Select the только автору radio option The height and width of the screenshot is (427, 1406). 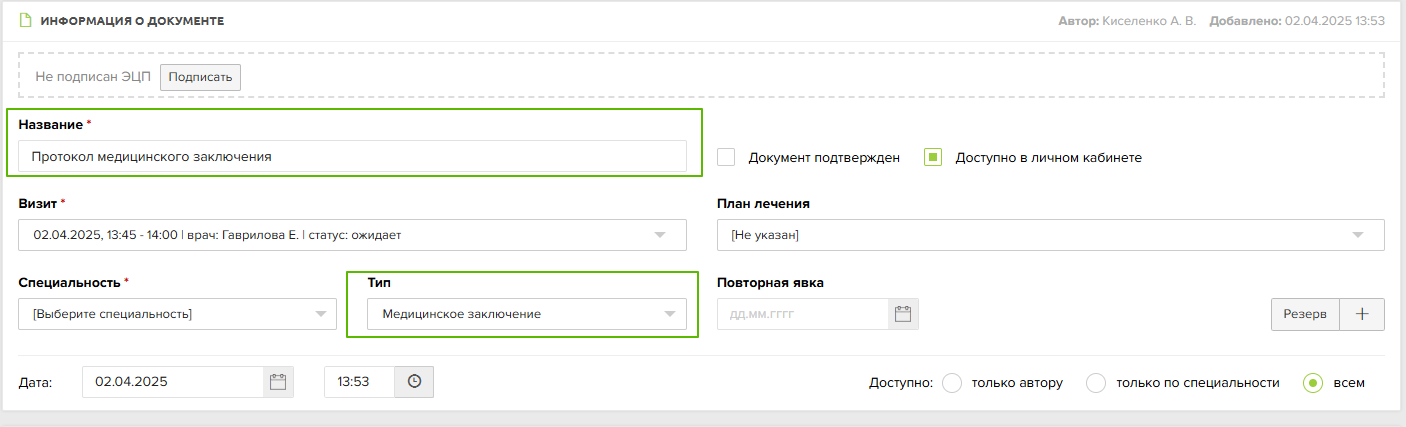[952, 382]
